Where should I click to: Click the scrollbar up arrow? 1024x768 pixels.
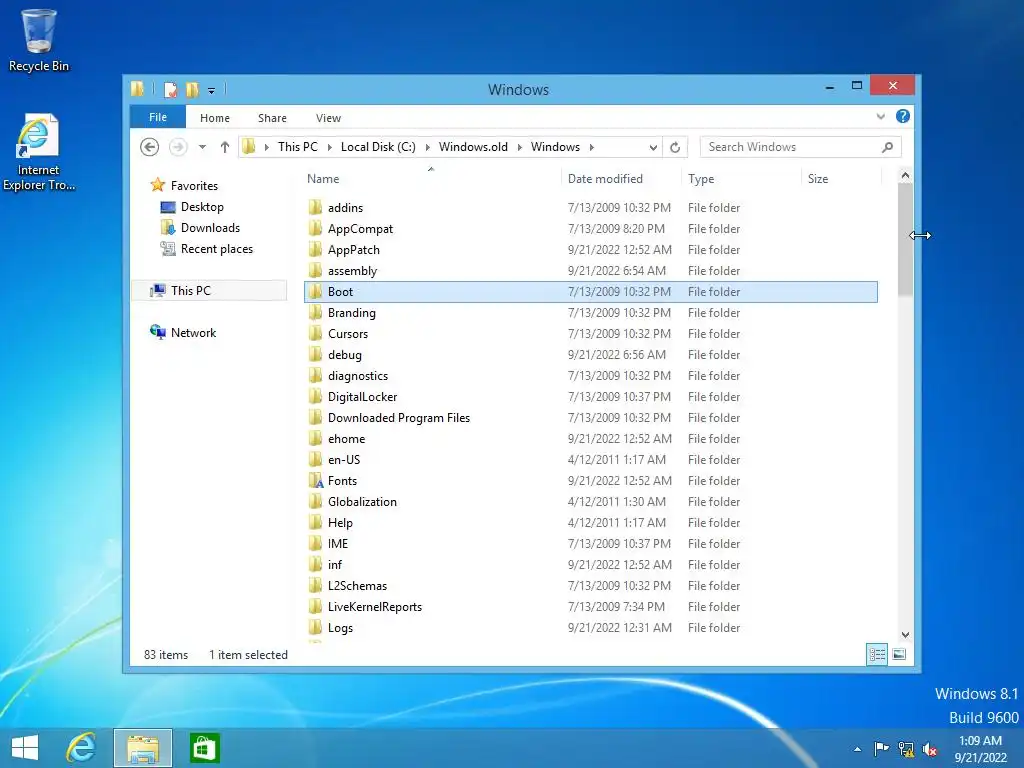coord(905,175)
